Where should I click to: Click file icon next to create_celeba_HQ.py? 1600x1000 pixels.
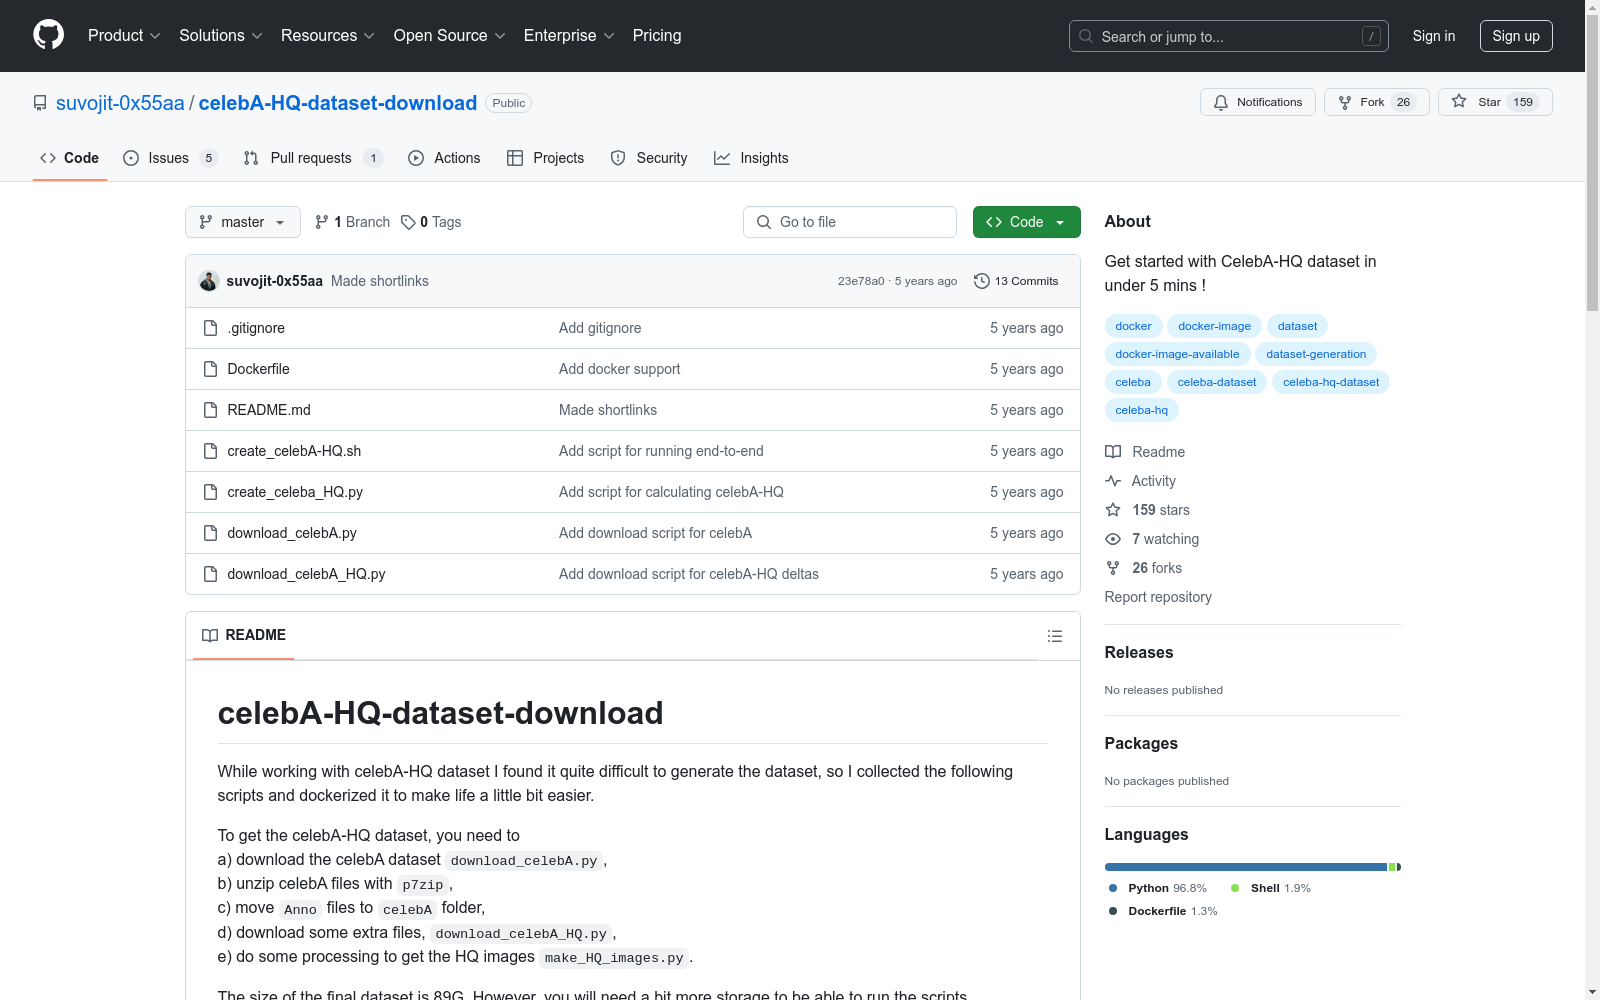click(x=210, y=492)
